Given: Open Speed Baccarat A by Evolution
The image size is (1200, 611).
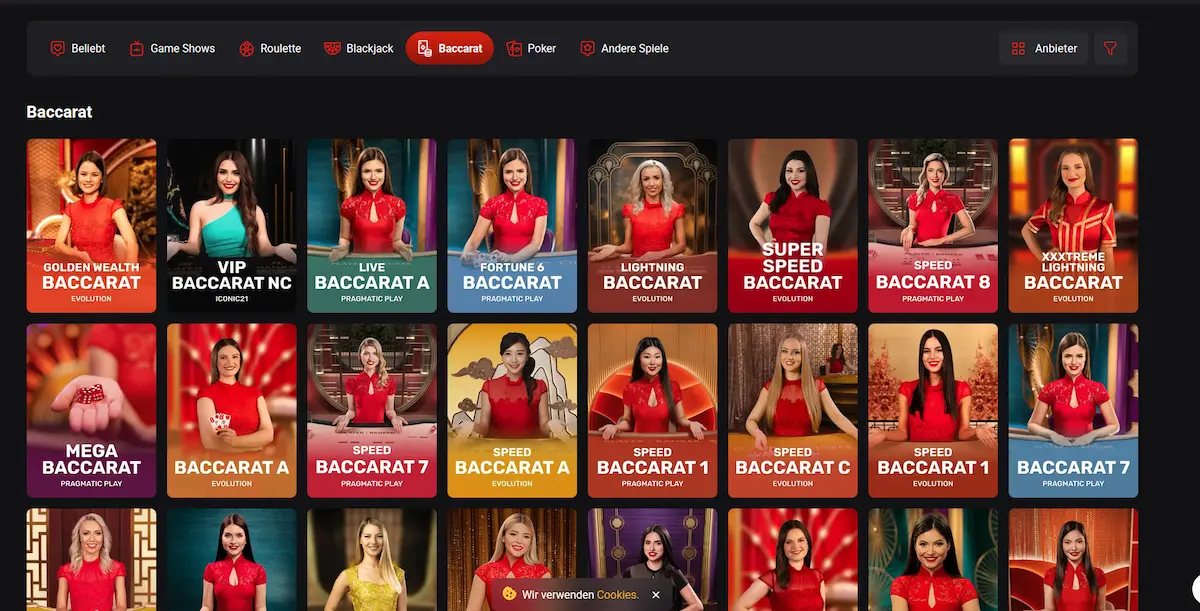Looking at the screenshot, I should tap(512, 410).
